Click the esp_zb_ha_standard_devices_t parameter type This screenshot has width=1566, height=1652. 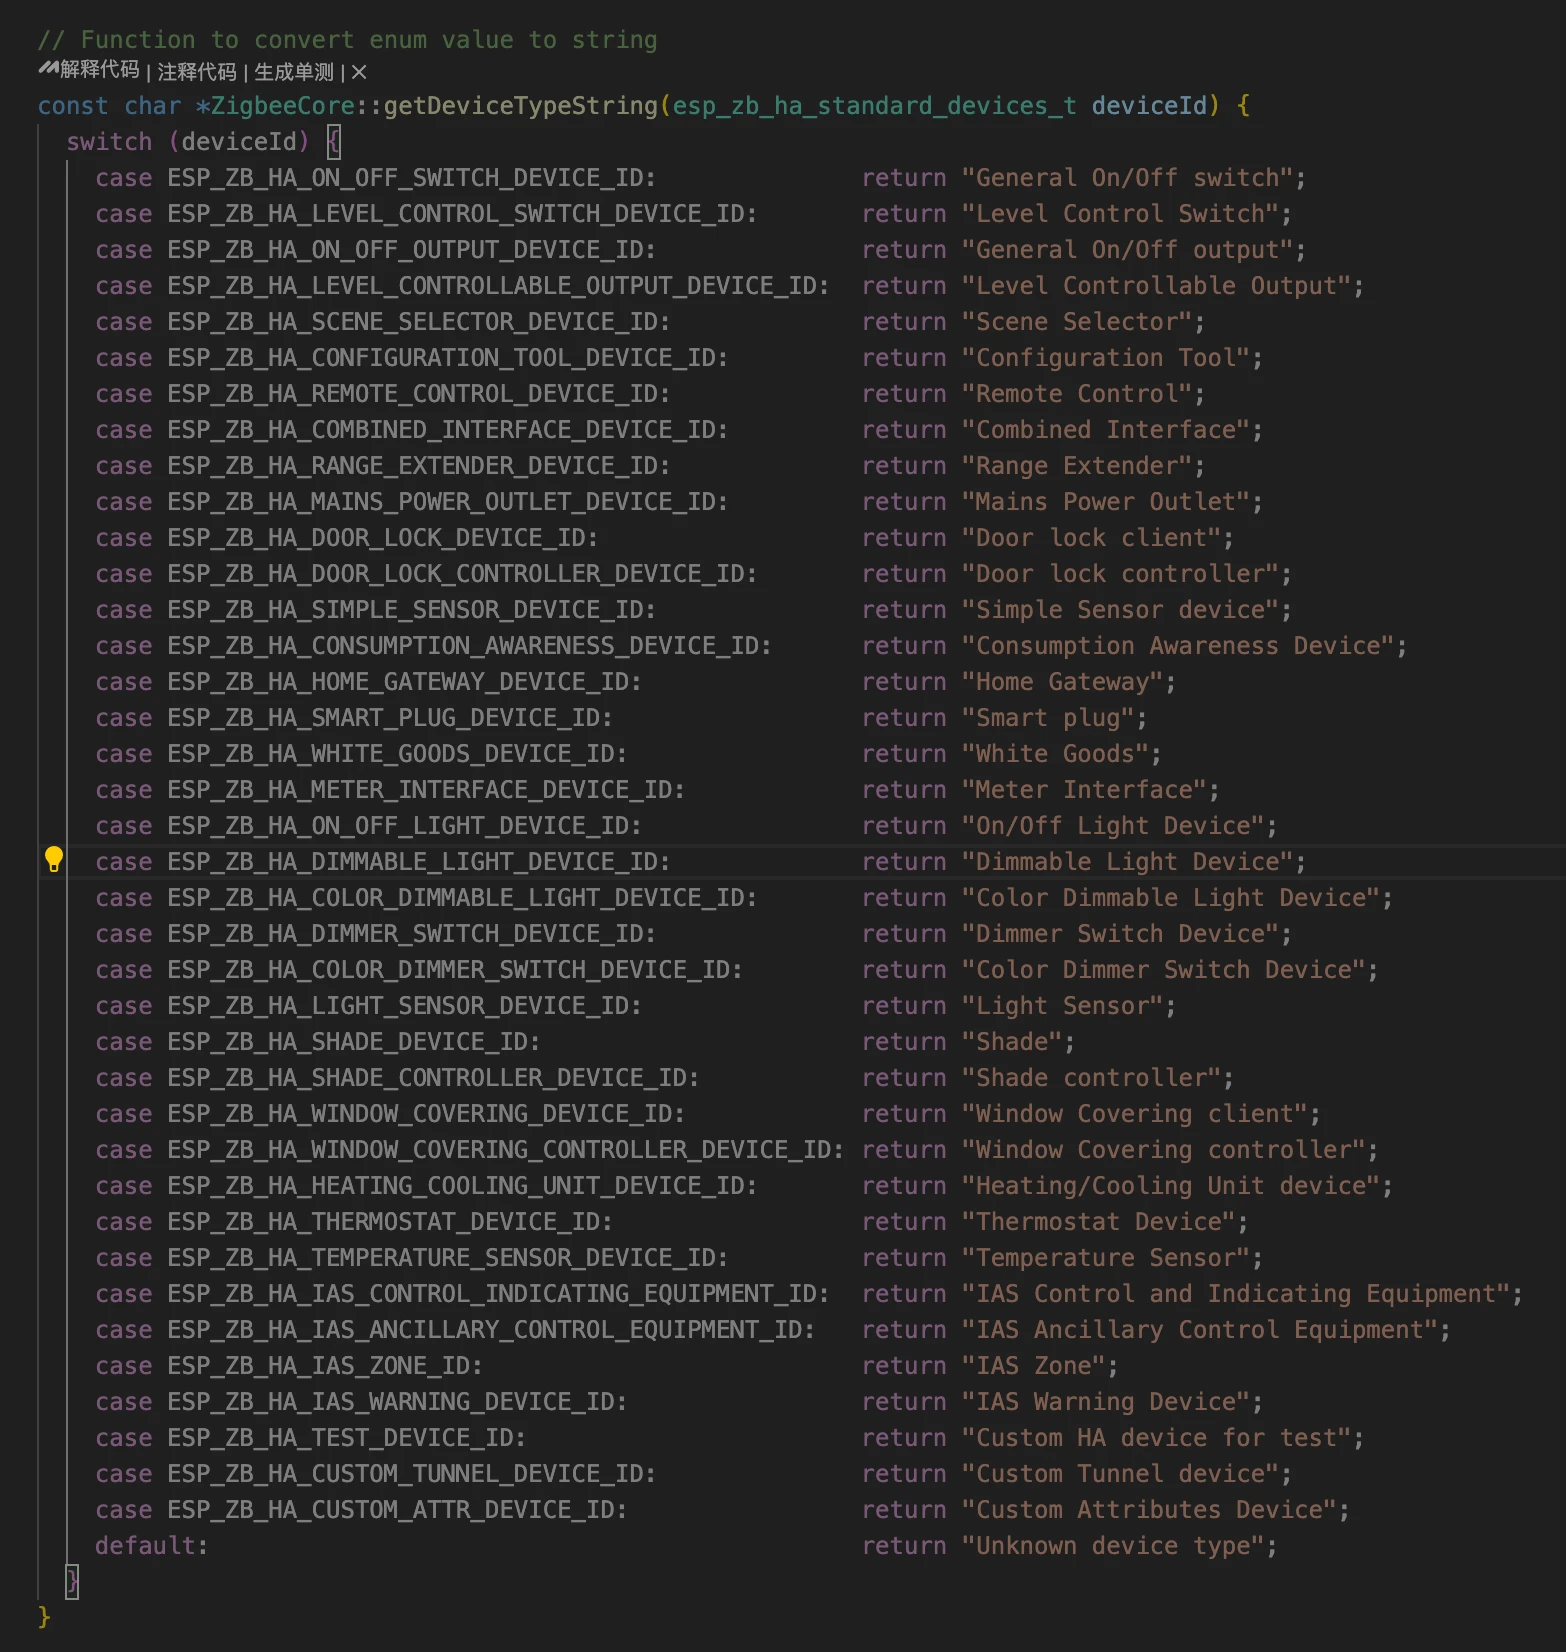(x=874, y=106)
